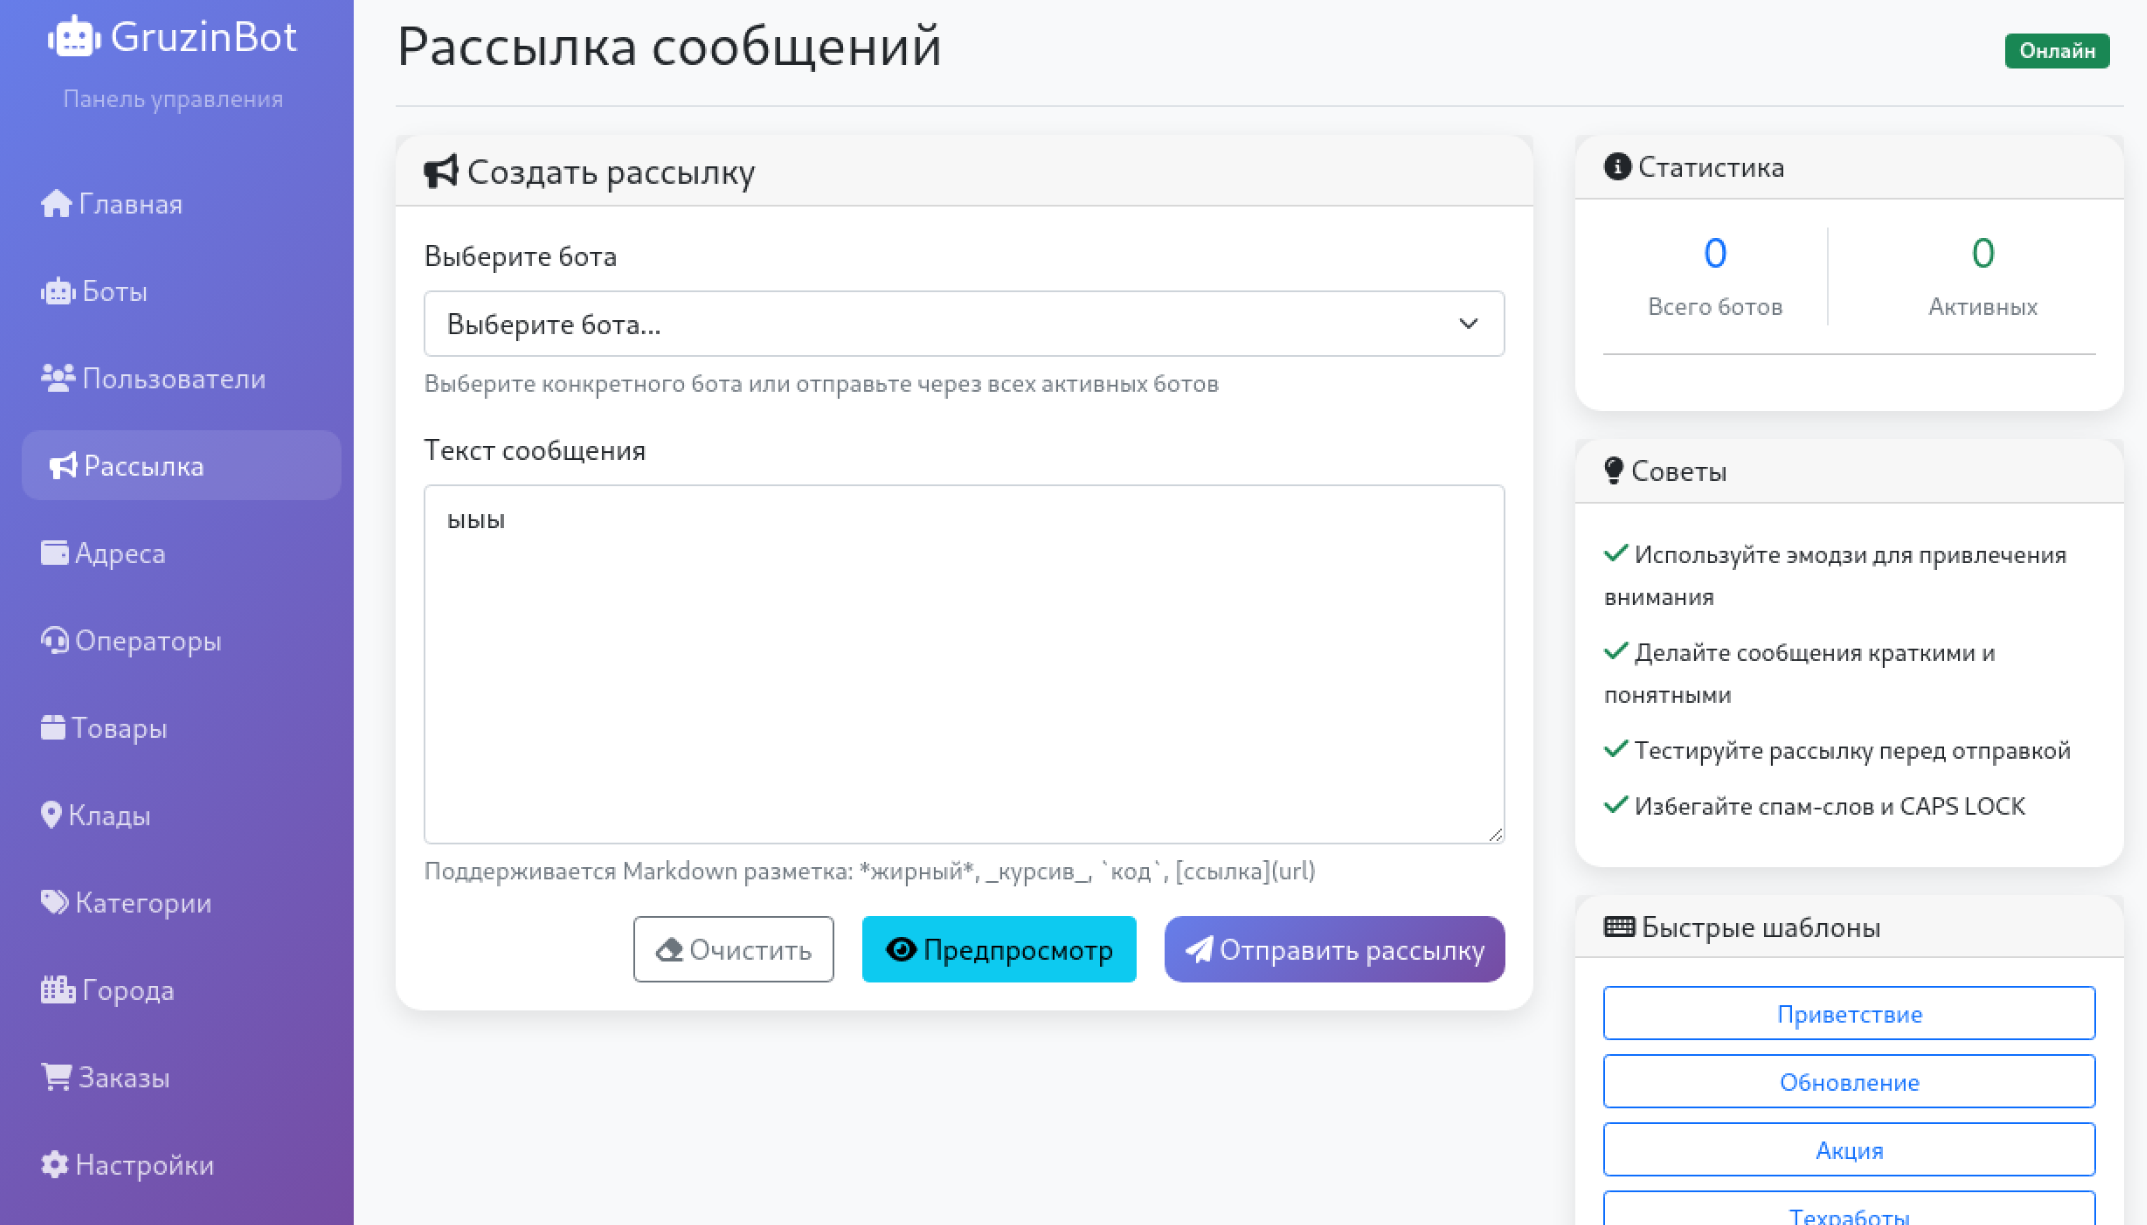
Task: Open the Города sidebar page
Action: (127, 990)
